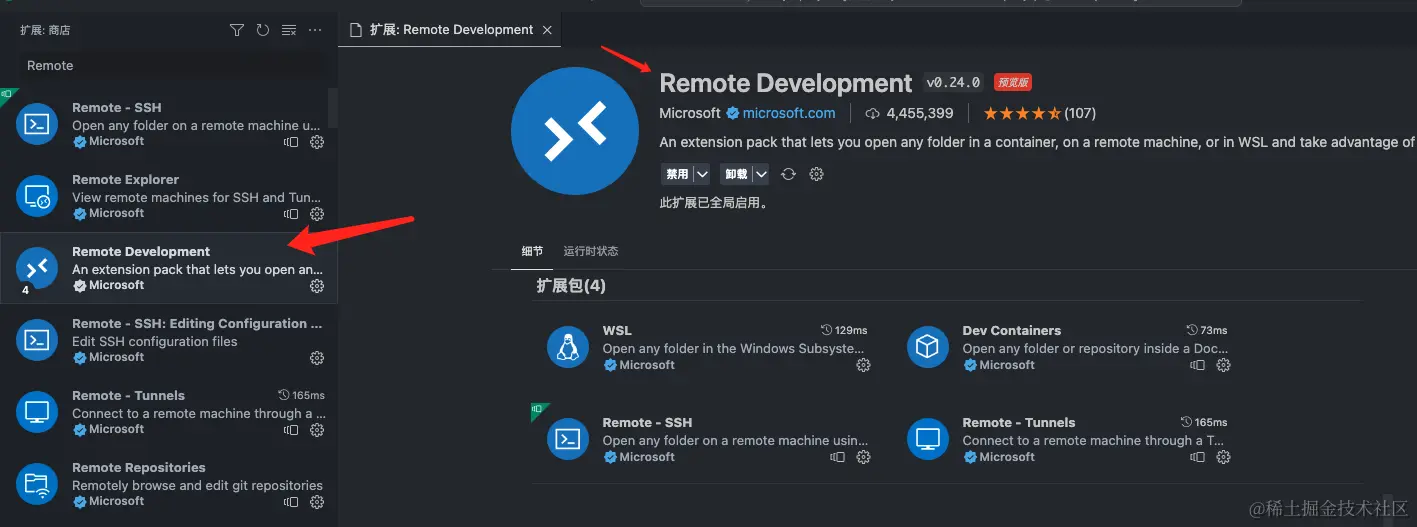This screenshot has height=527, width=1417.
Task: Clear extensions search results icon
Action: click(289, 30)
